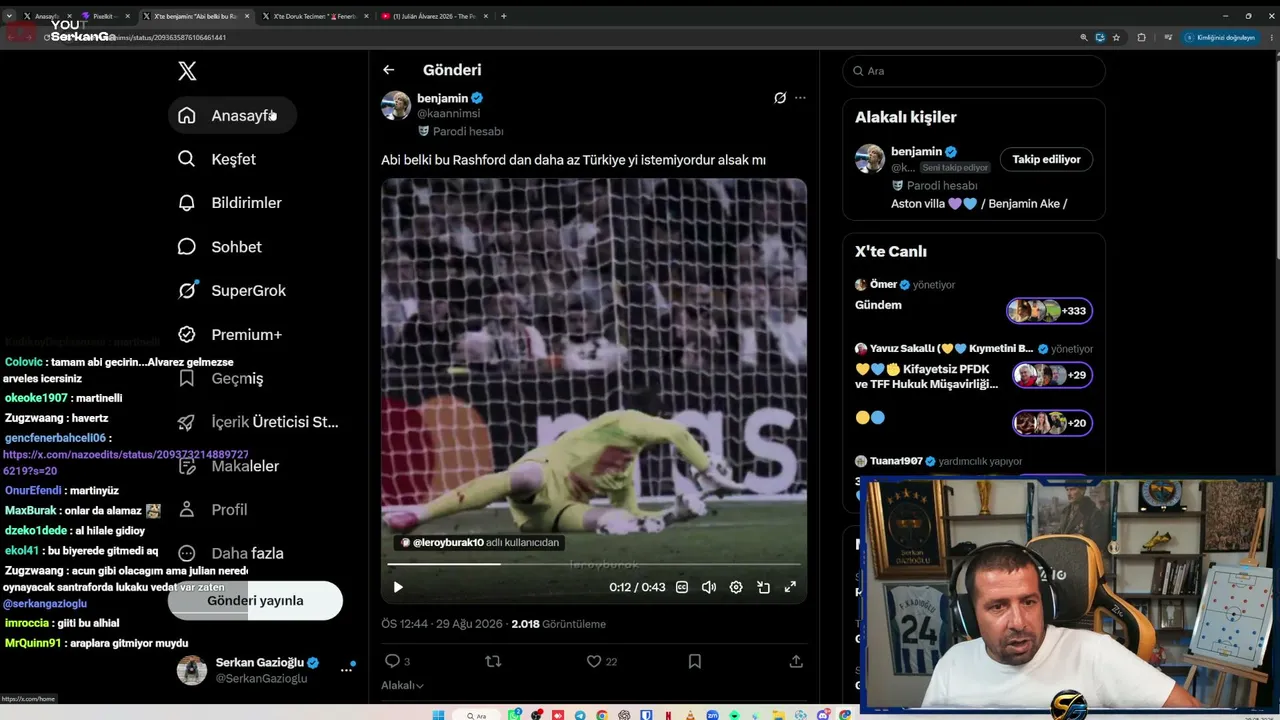
Task: Expand video to fullscreen
Action: point(790,587)
